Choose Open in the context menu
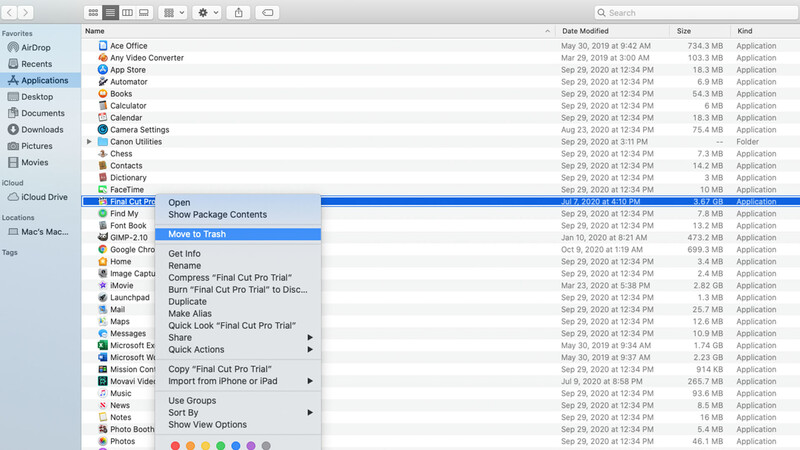The height and width of the screenshot is (450, 800). point(238,203)
